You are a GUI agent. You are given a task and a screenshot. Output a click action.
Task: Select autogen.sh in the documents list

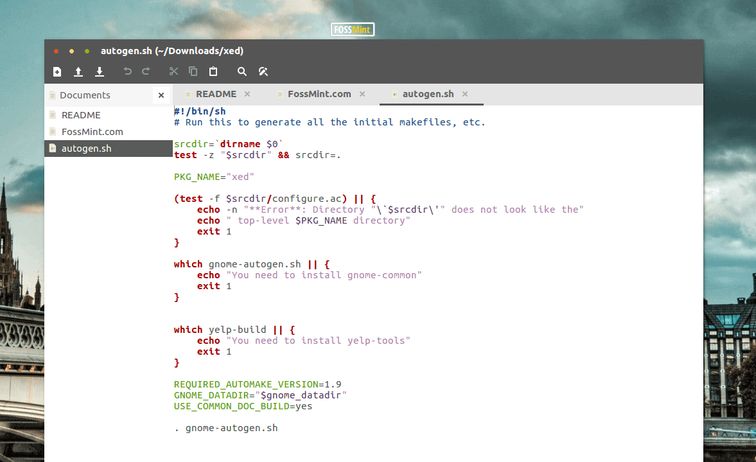pos(86,148)
